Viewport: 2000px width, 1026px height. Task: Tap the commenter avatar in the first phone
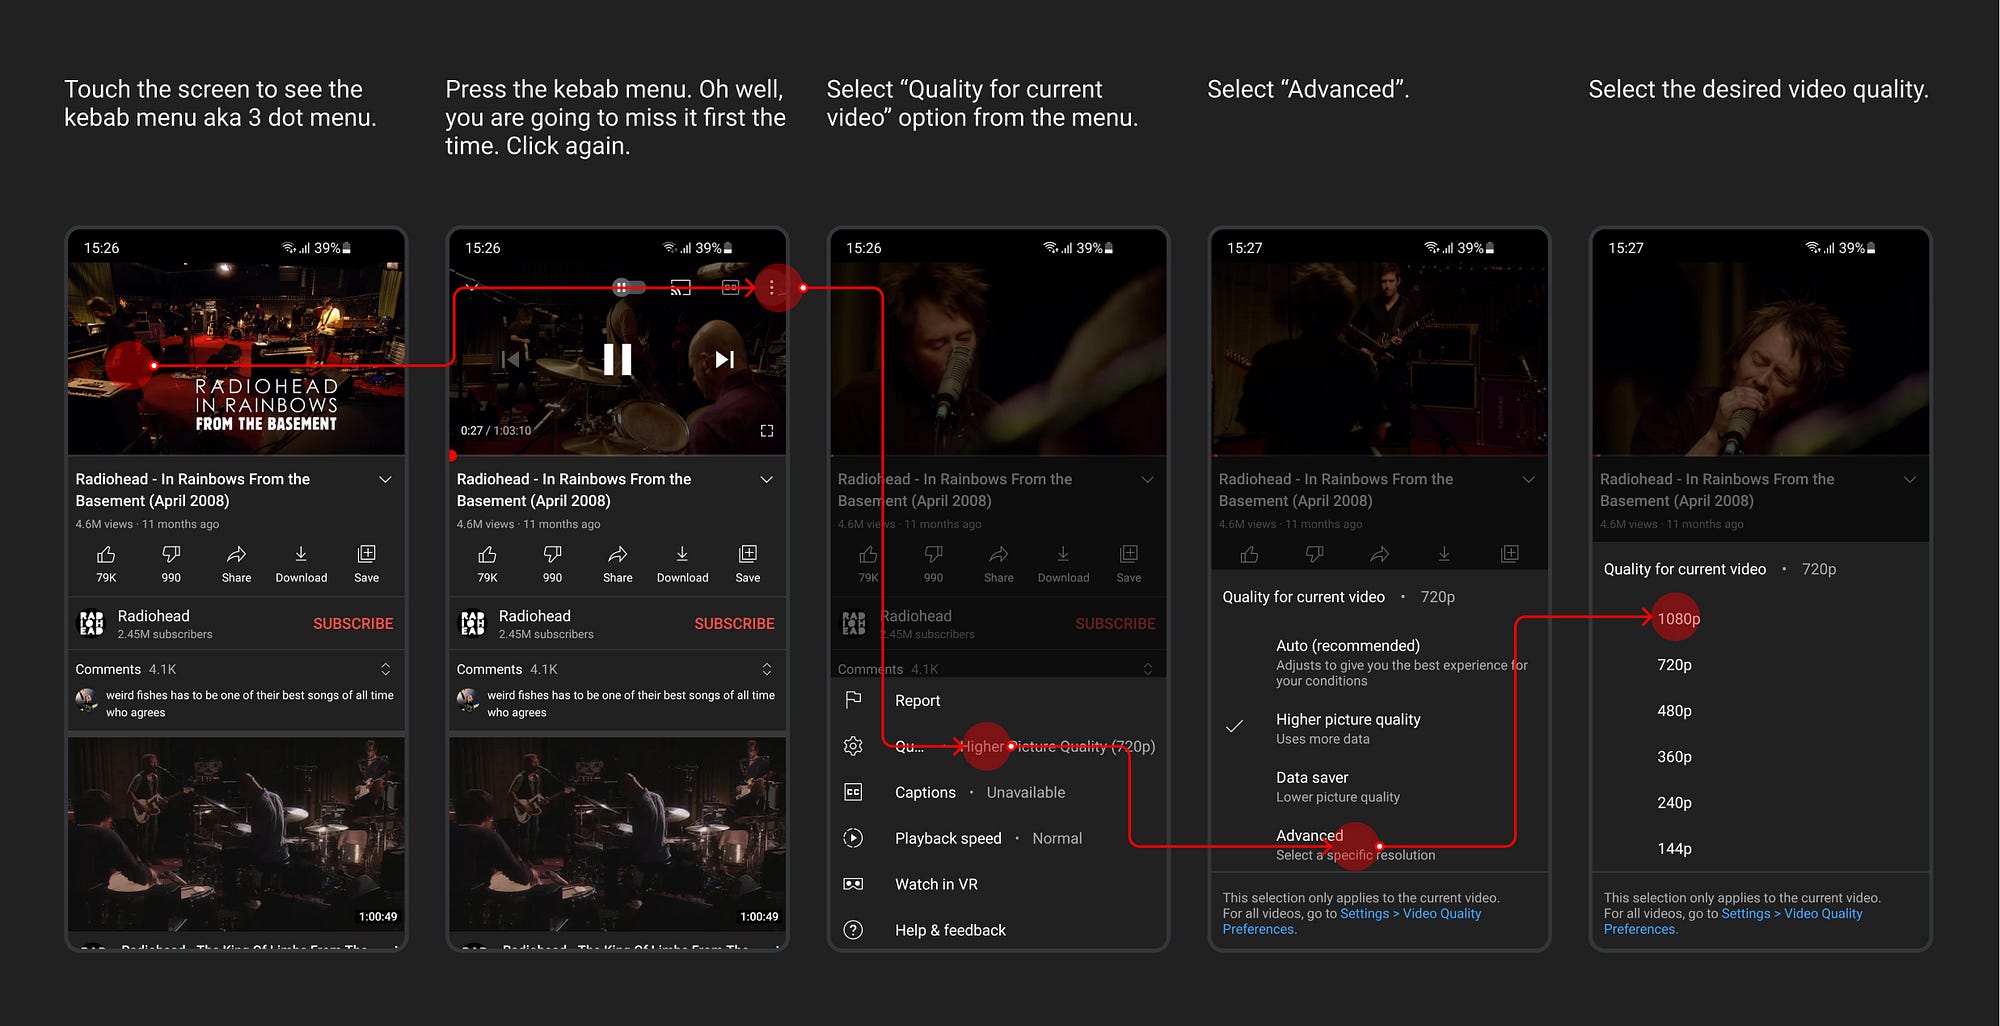[x=87, y=700]
